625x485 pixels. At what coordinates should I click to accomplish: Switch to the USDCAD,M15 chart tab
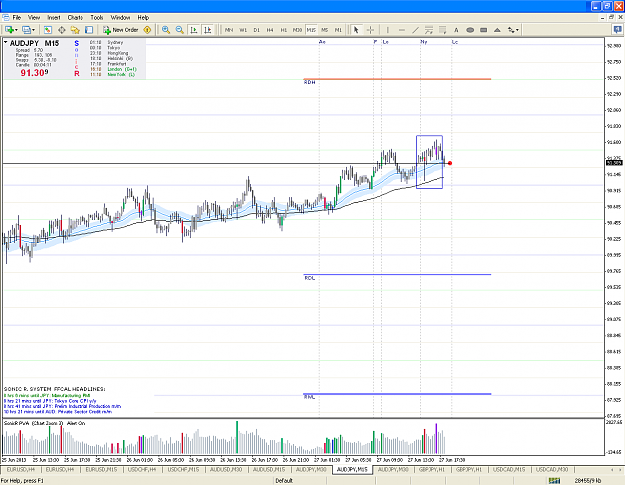(509, 469)
